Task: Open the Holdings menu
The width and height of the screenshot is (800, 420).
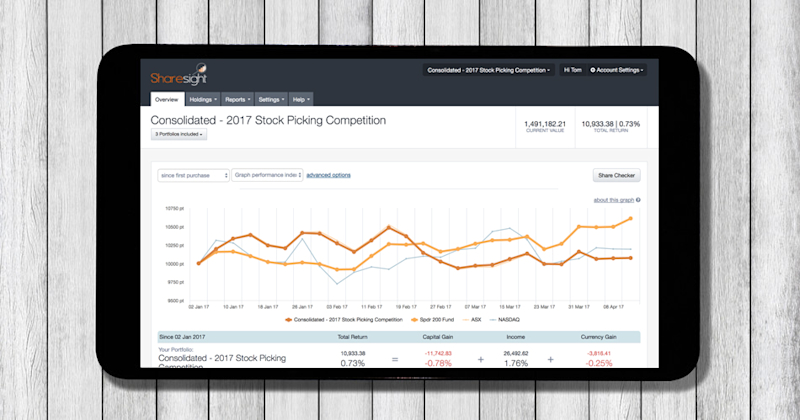Action: point(203,100)
